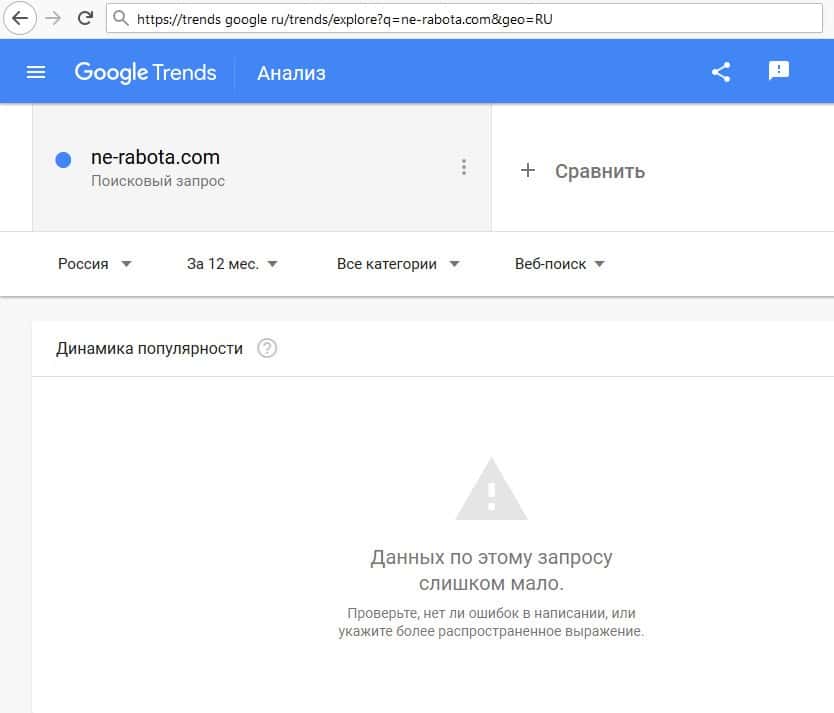Click the share icon
This screenshot has height=713, width=834.
[x=721, y=72]
